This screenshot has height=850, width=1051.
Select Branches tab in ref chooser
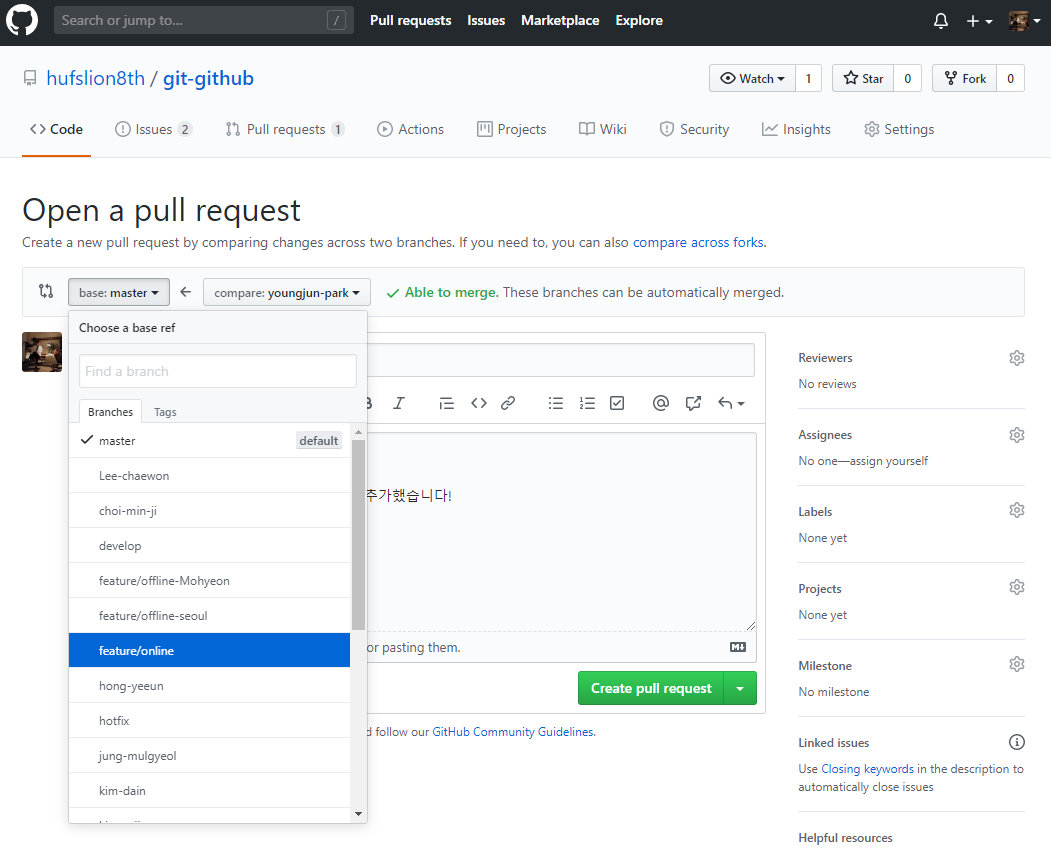(110, 412)
